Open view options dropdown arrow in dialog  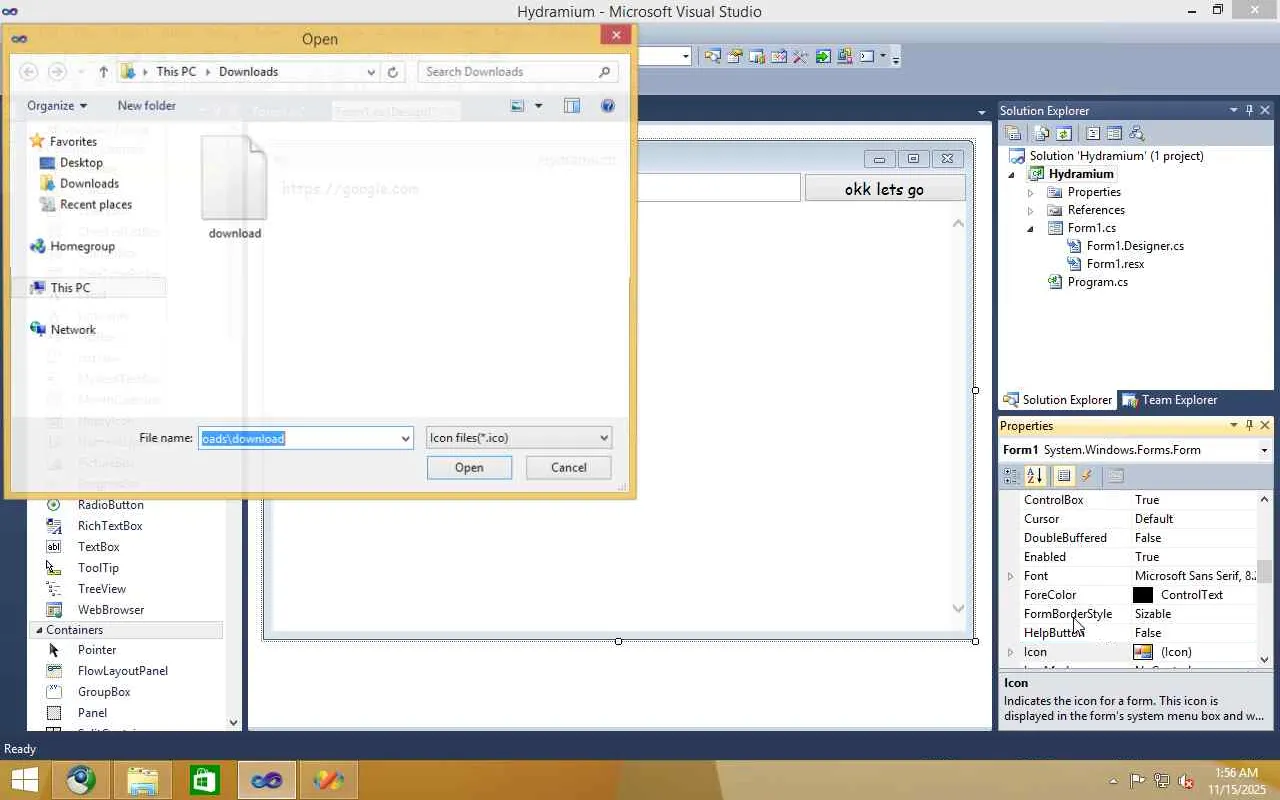pos(538,105)
